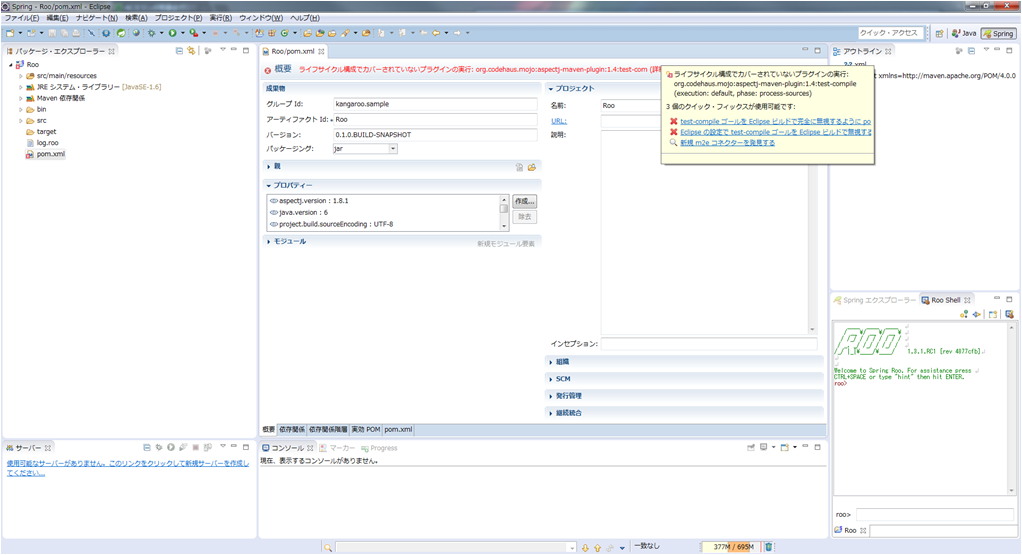The image size is (1022, 555).
Task: Click the back navigation arrow icon
Action: coord(436,33)
